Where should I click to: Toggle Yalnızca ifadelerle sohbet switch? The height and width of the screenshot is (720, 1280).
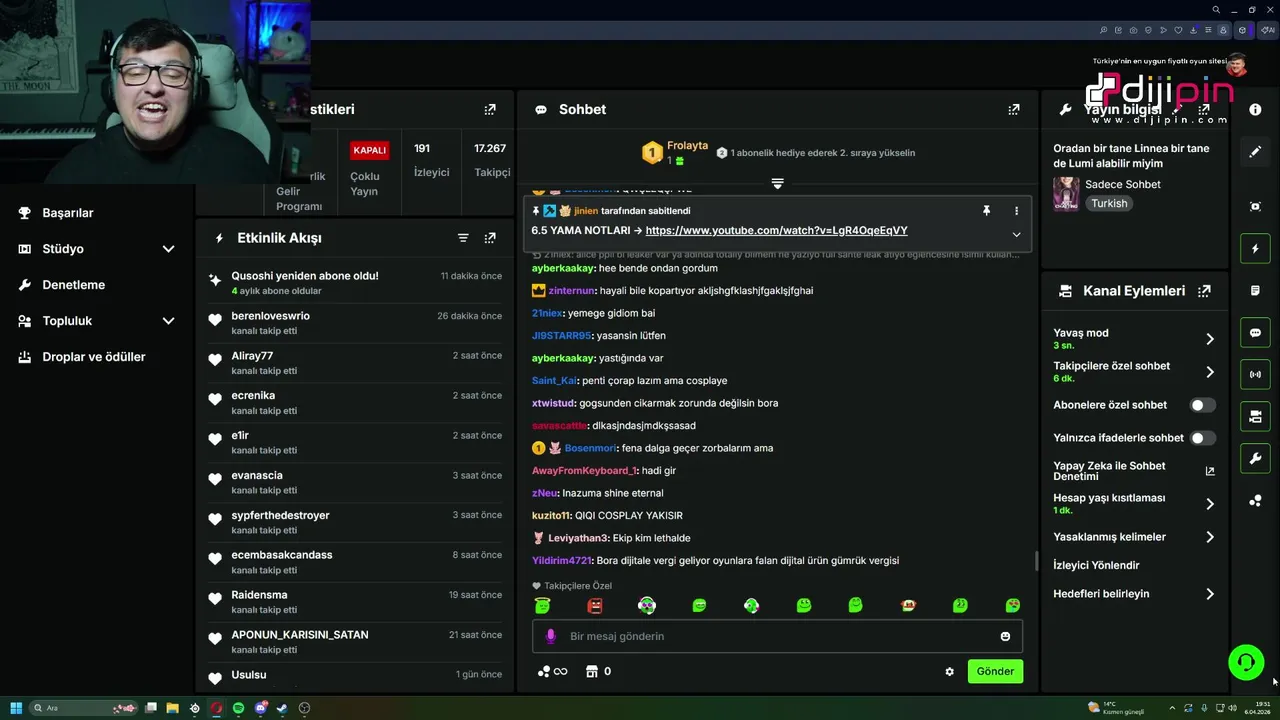pos(1202,438)
